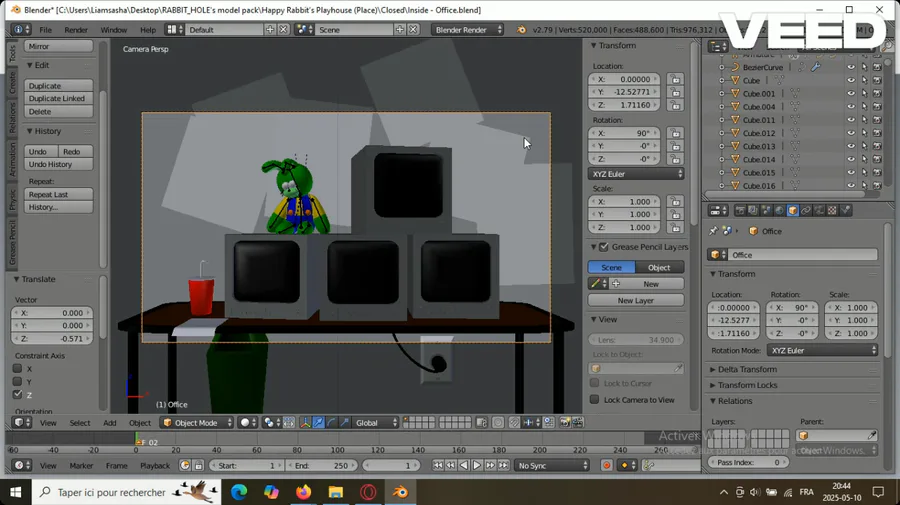900x505 pixels.
Task: Click the modifier wrench icon on the BezierCurve row
Action: coord(816,67)
